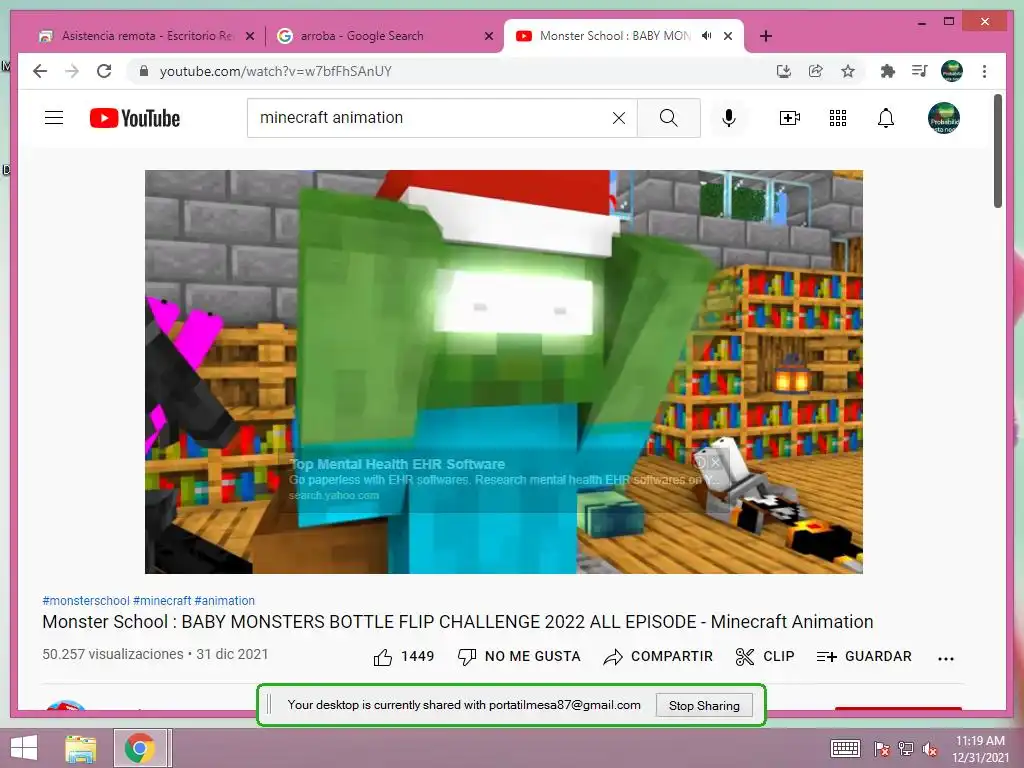Viewport: 1024px width, 768px height.
Task: Click the install app icon in address bar
Action: [784, 71]
